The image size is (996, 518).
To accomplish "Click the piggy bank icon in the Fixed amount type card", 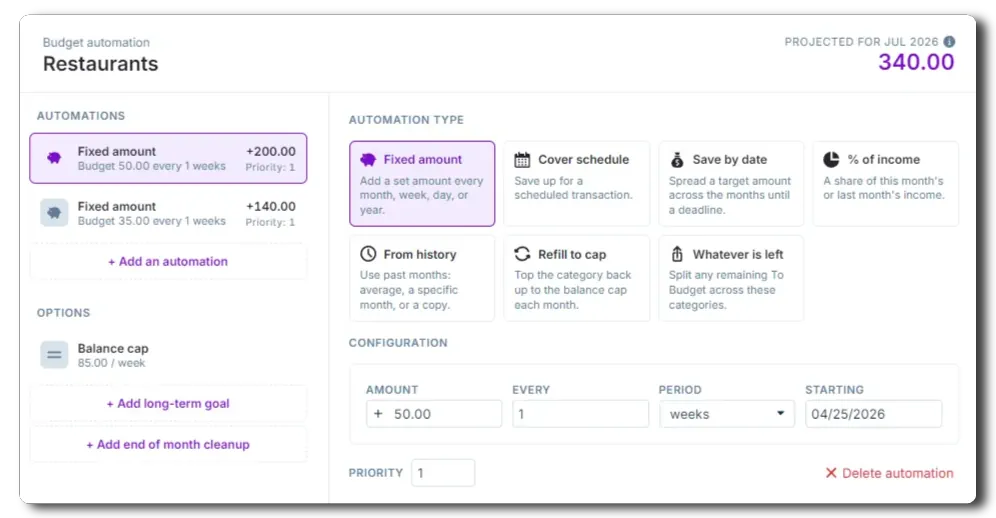I will (x=368, y=160).
